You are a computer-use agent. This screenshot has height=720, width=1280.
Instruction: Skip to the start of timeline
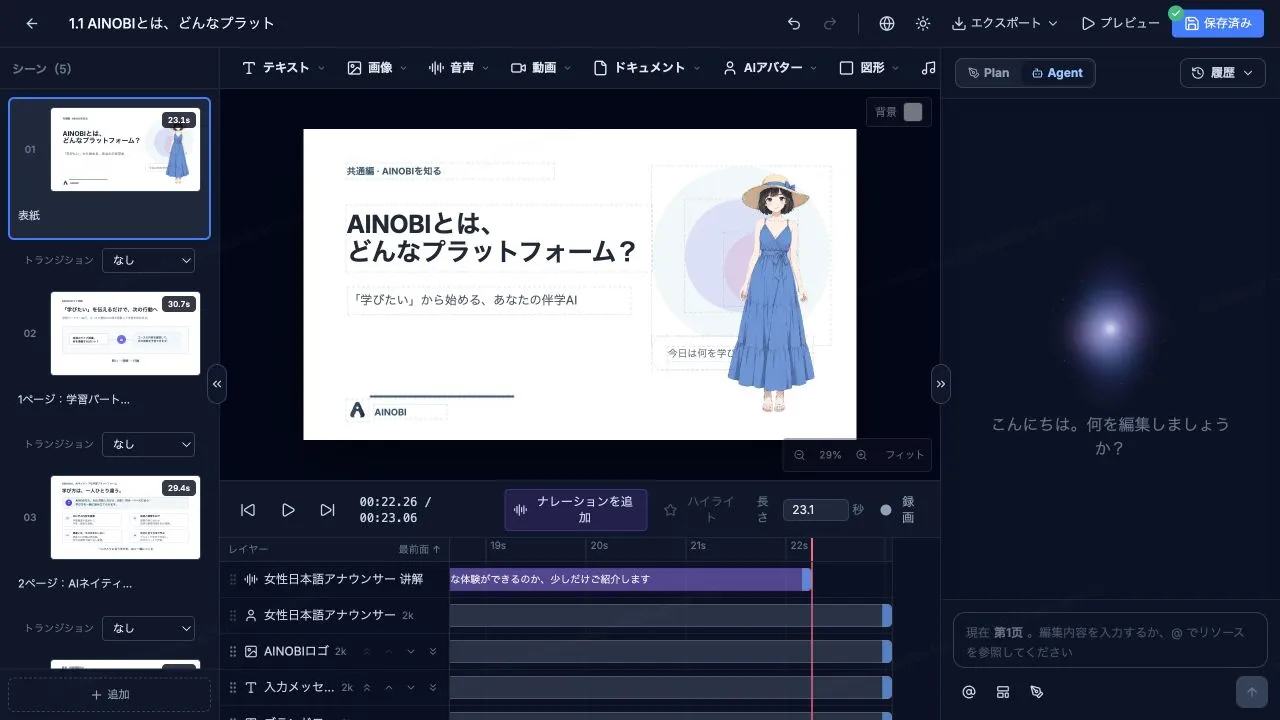[x=248, y=510]
